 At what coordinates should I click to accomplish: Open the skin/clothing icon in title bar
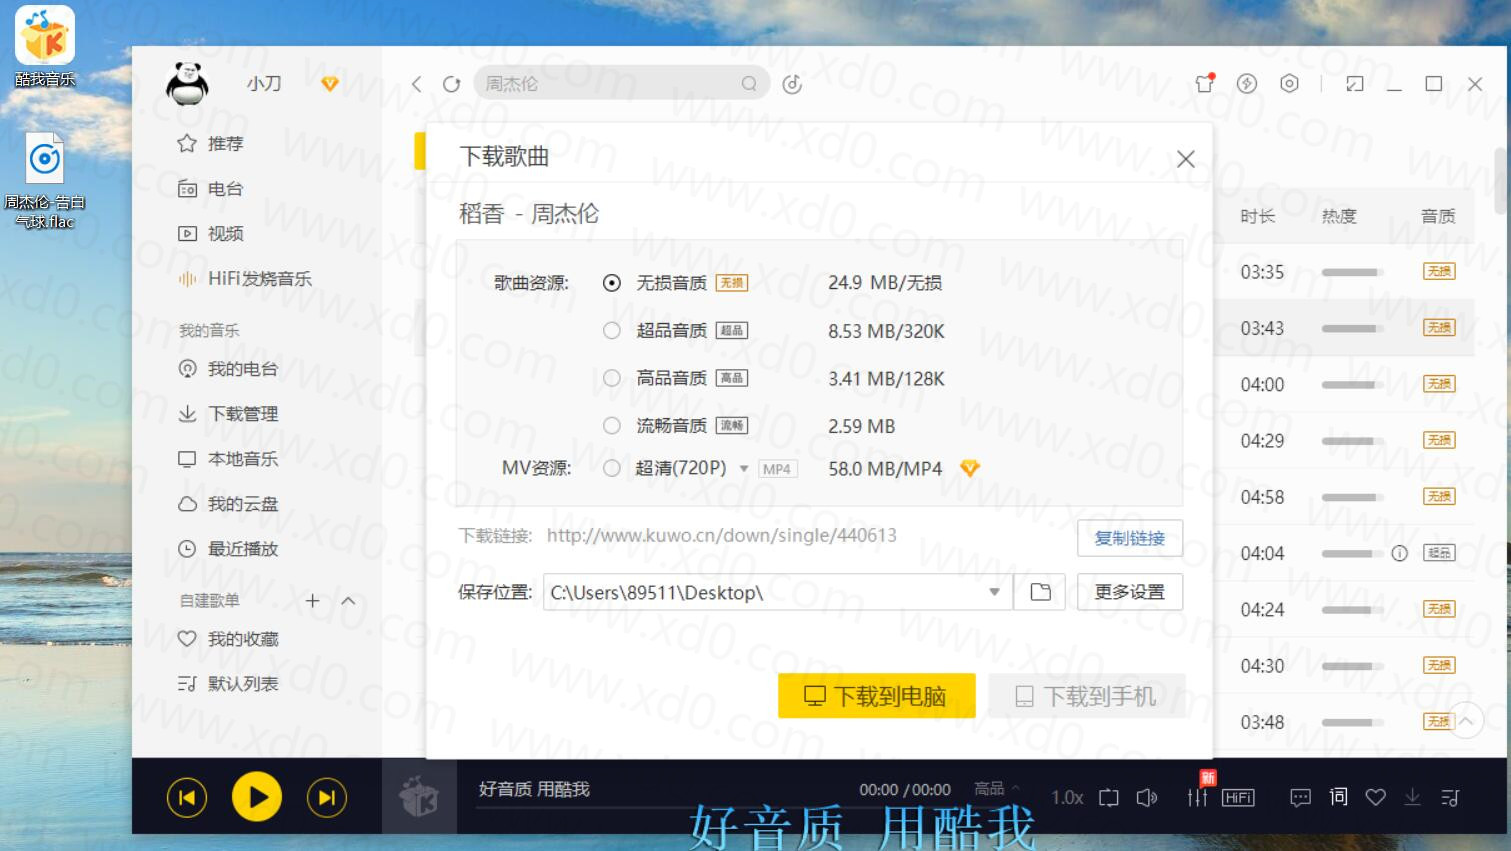[1205, 83]
